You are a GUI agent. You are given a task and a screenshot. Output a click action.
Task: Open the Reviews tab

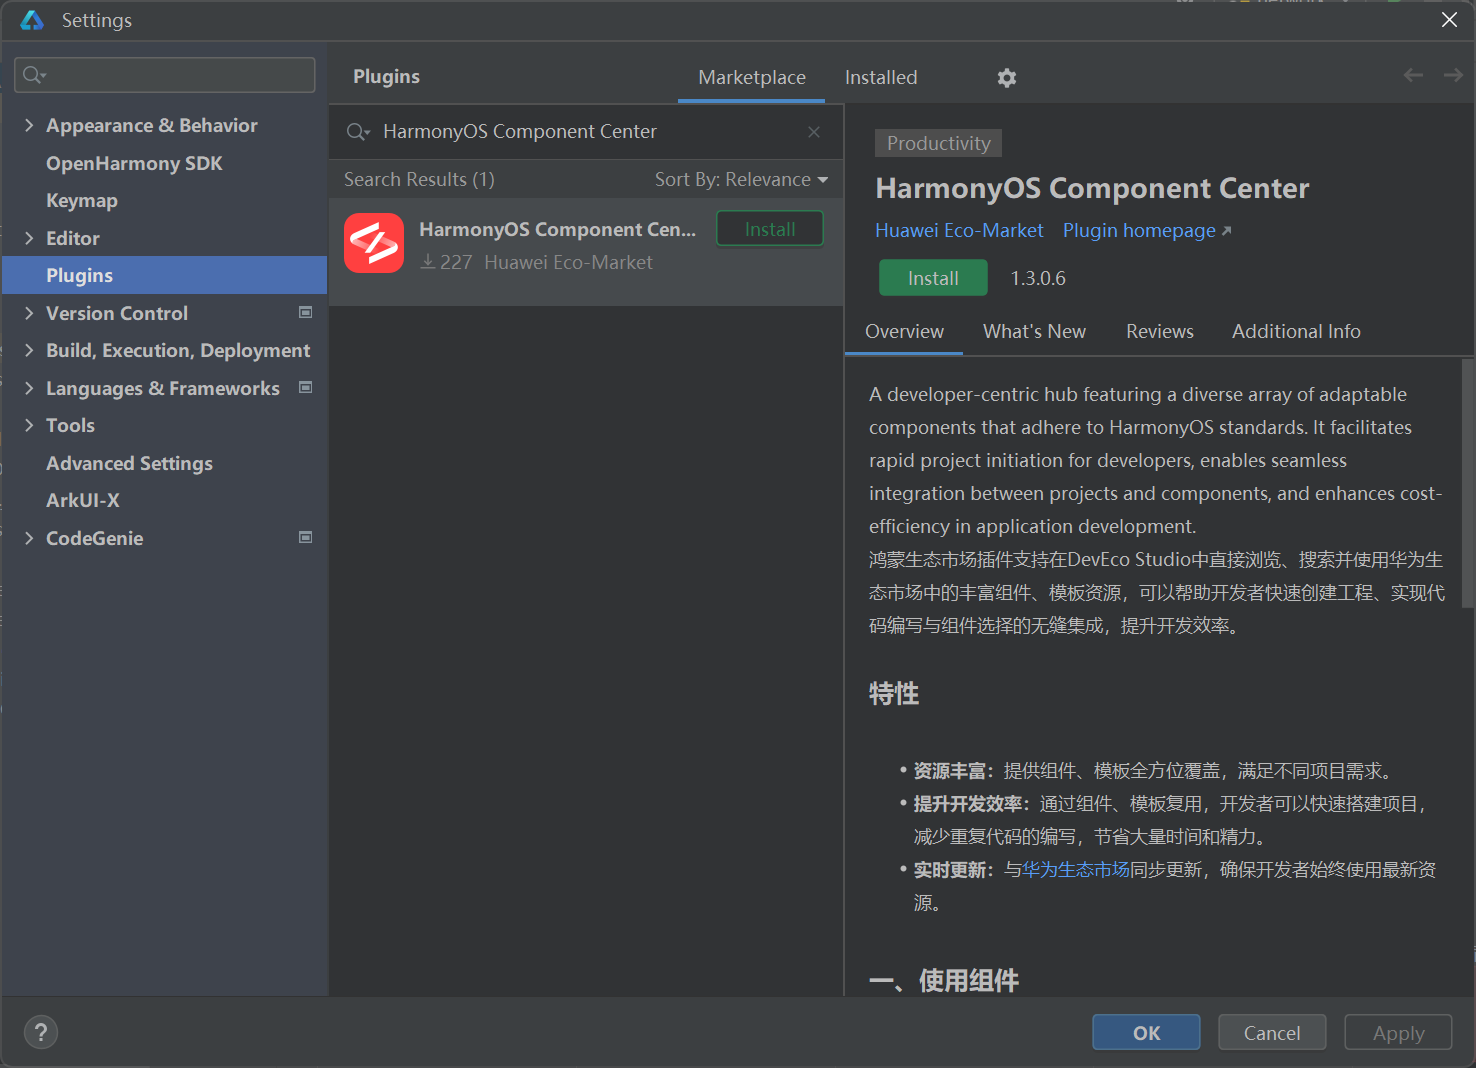(x=1159, y=332)
